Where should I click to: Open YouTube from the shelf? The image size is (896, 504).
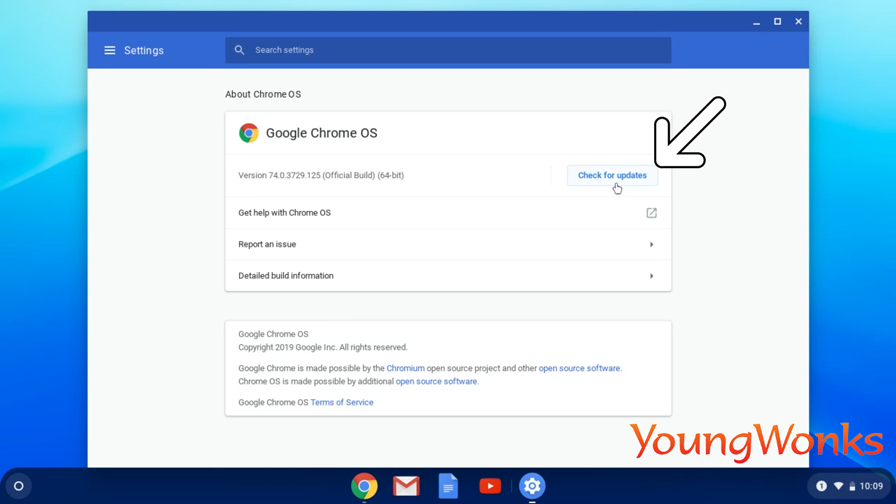click(x=490, y=486)
